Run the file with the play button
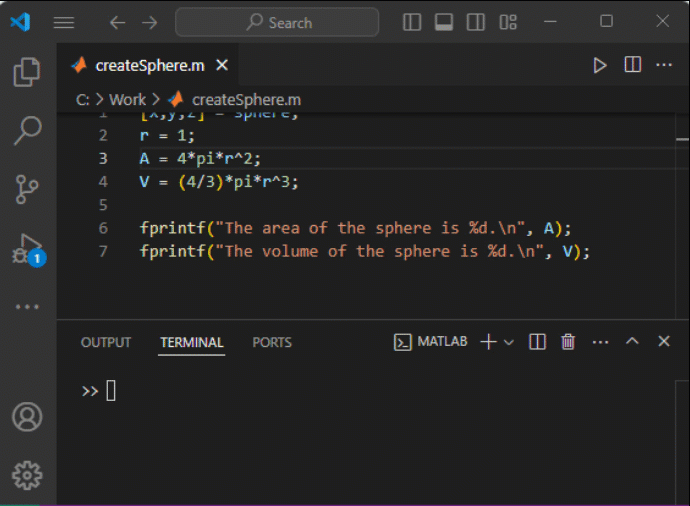 click(599, 65)
